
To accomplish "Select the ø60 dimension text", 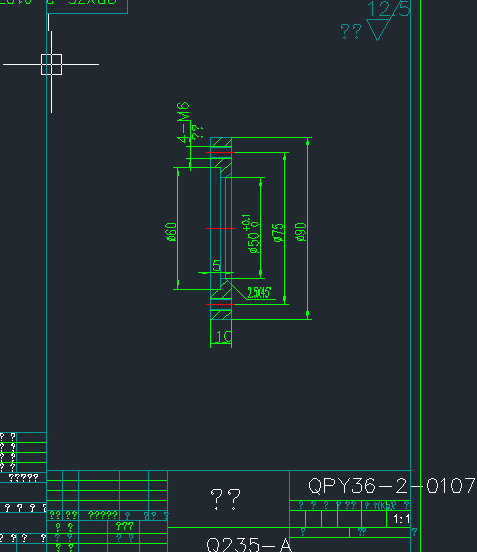I will tap(171, 232).
